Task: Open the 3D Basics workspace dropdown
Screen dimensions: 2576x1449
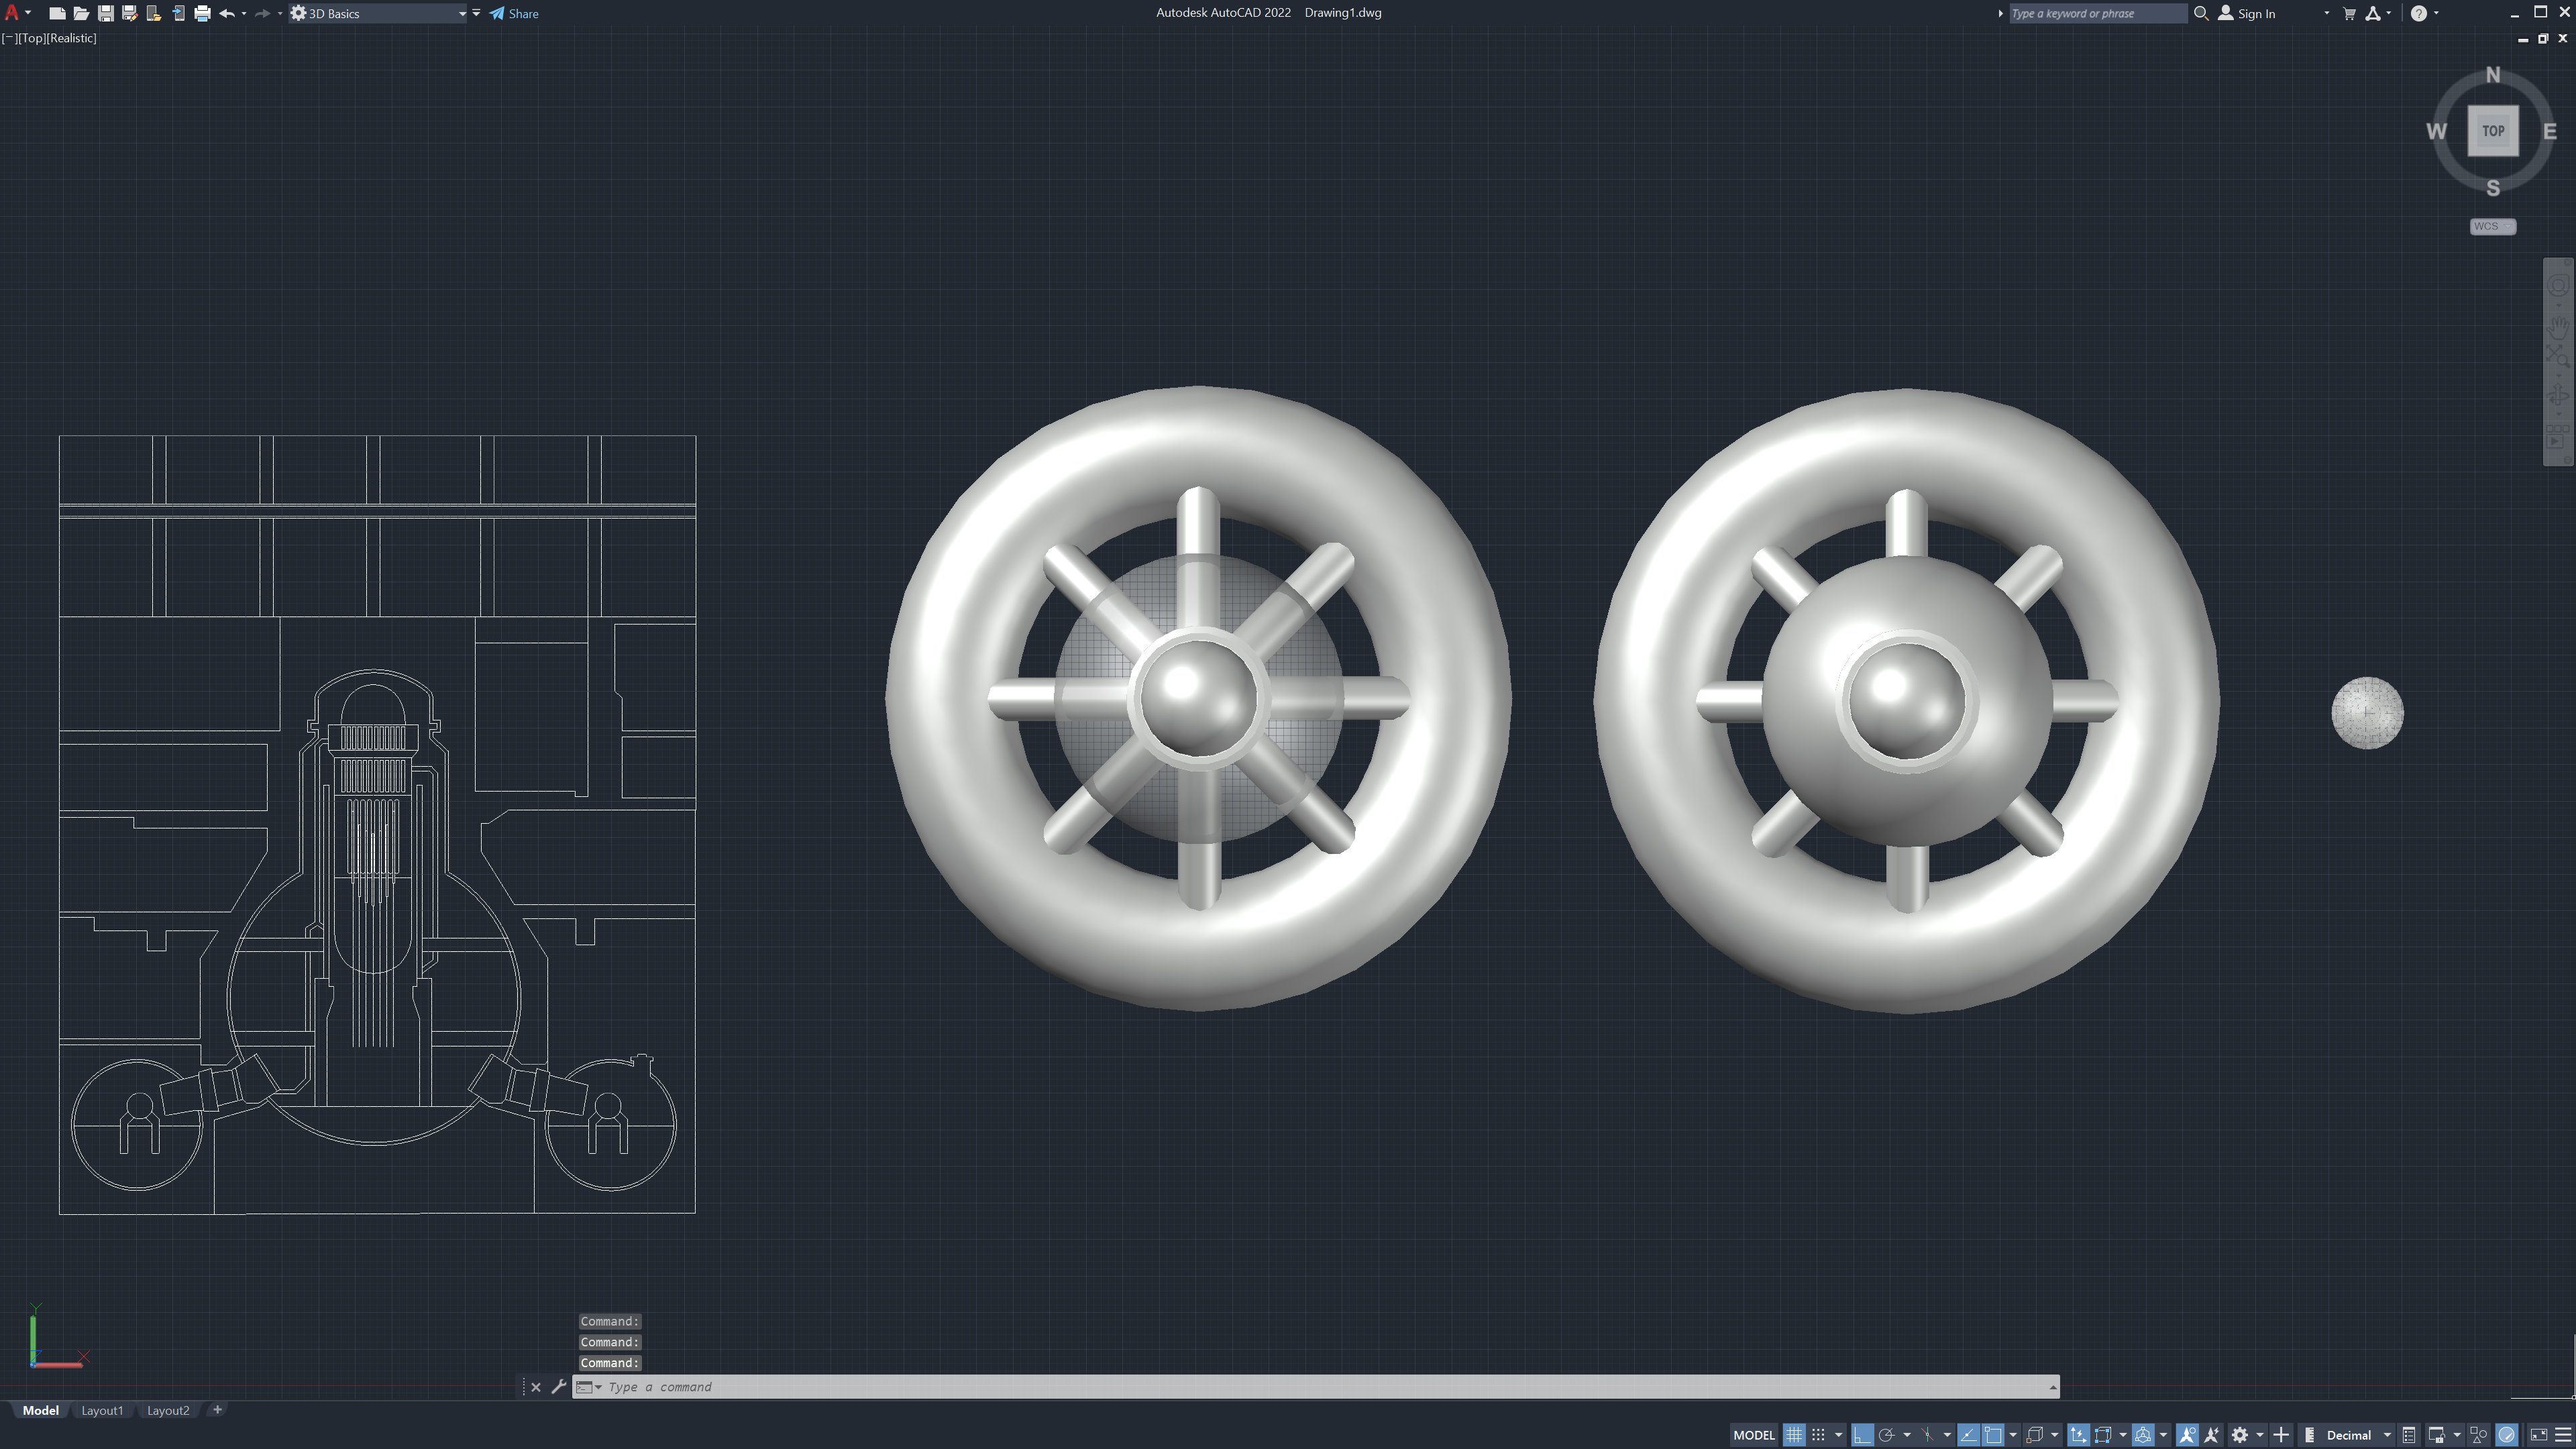Action: [462, 14]
